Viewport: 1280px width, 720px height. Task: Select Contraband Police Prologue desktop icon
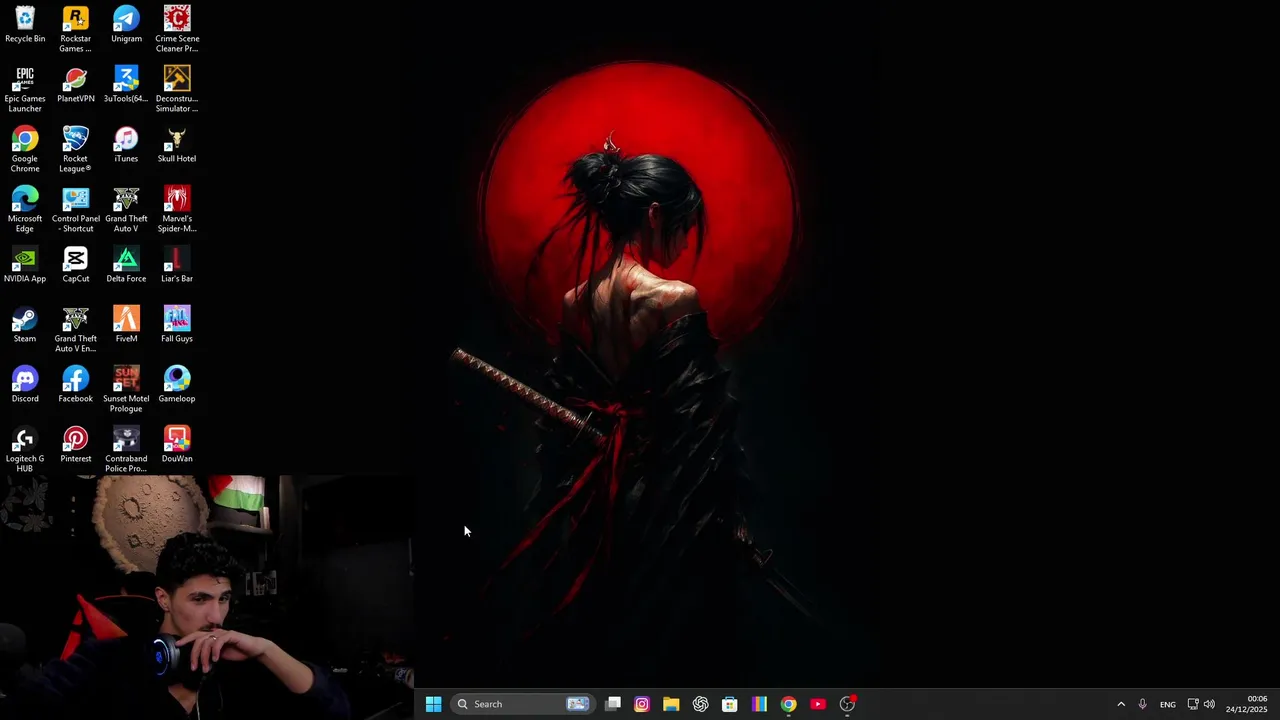pos(126,449)
